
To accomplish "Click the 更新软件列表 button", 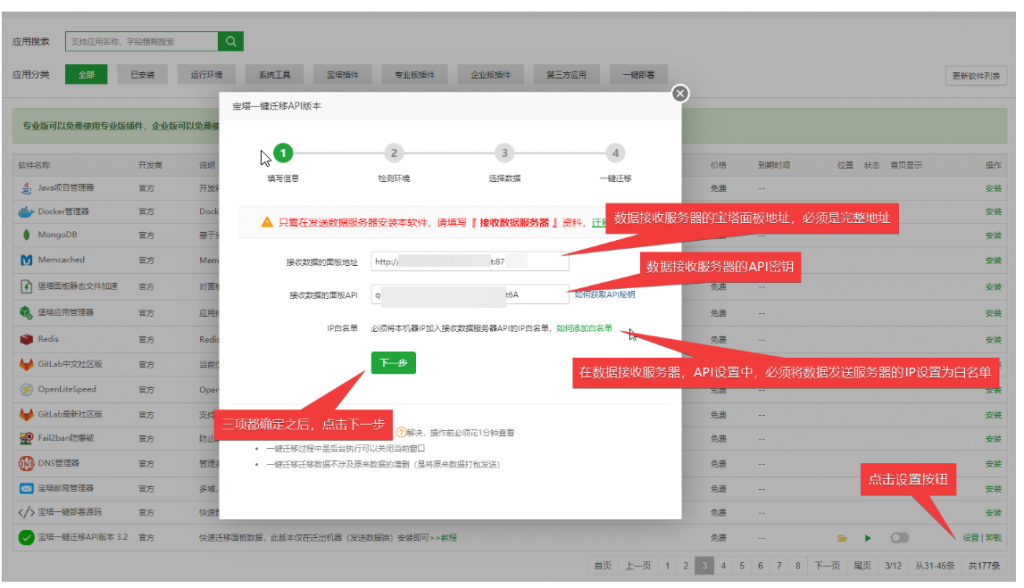I will 976,76.
